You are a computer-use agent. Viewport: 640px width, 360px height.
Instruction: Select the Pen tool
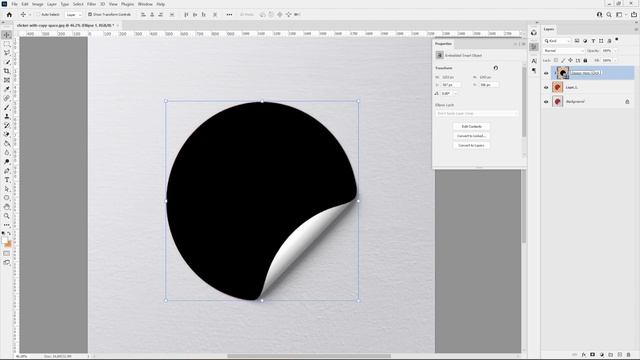click(x=7, y=171)
